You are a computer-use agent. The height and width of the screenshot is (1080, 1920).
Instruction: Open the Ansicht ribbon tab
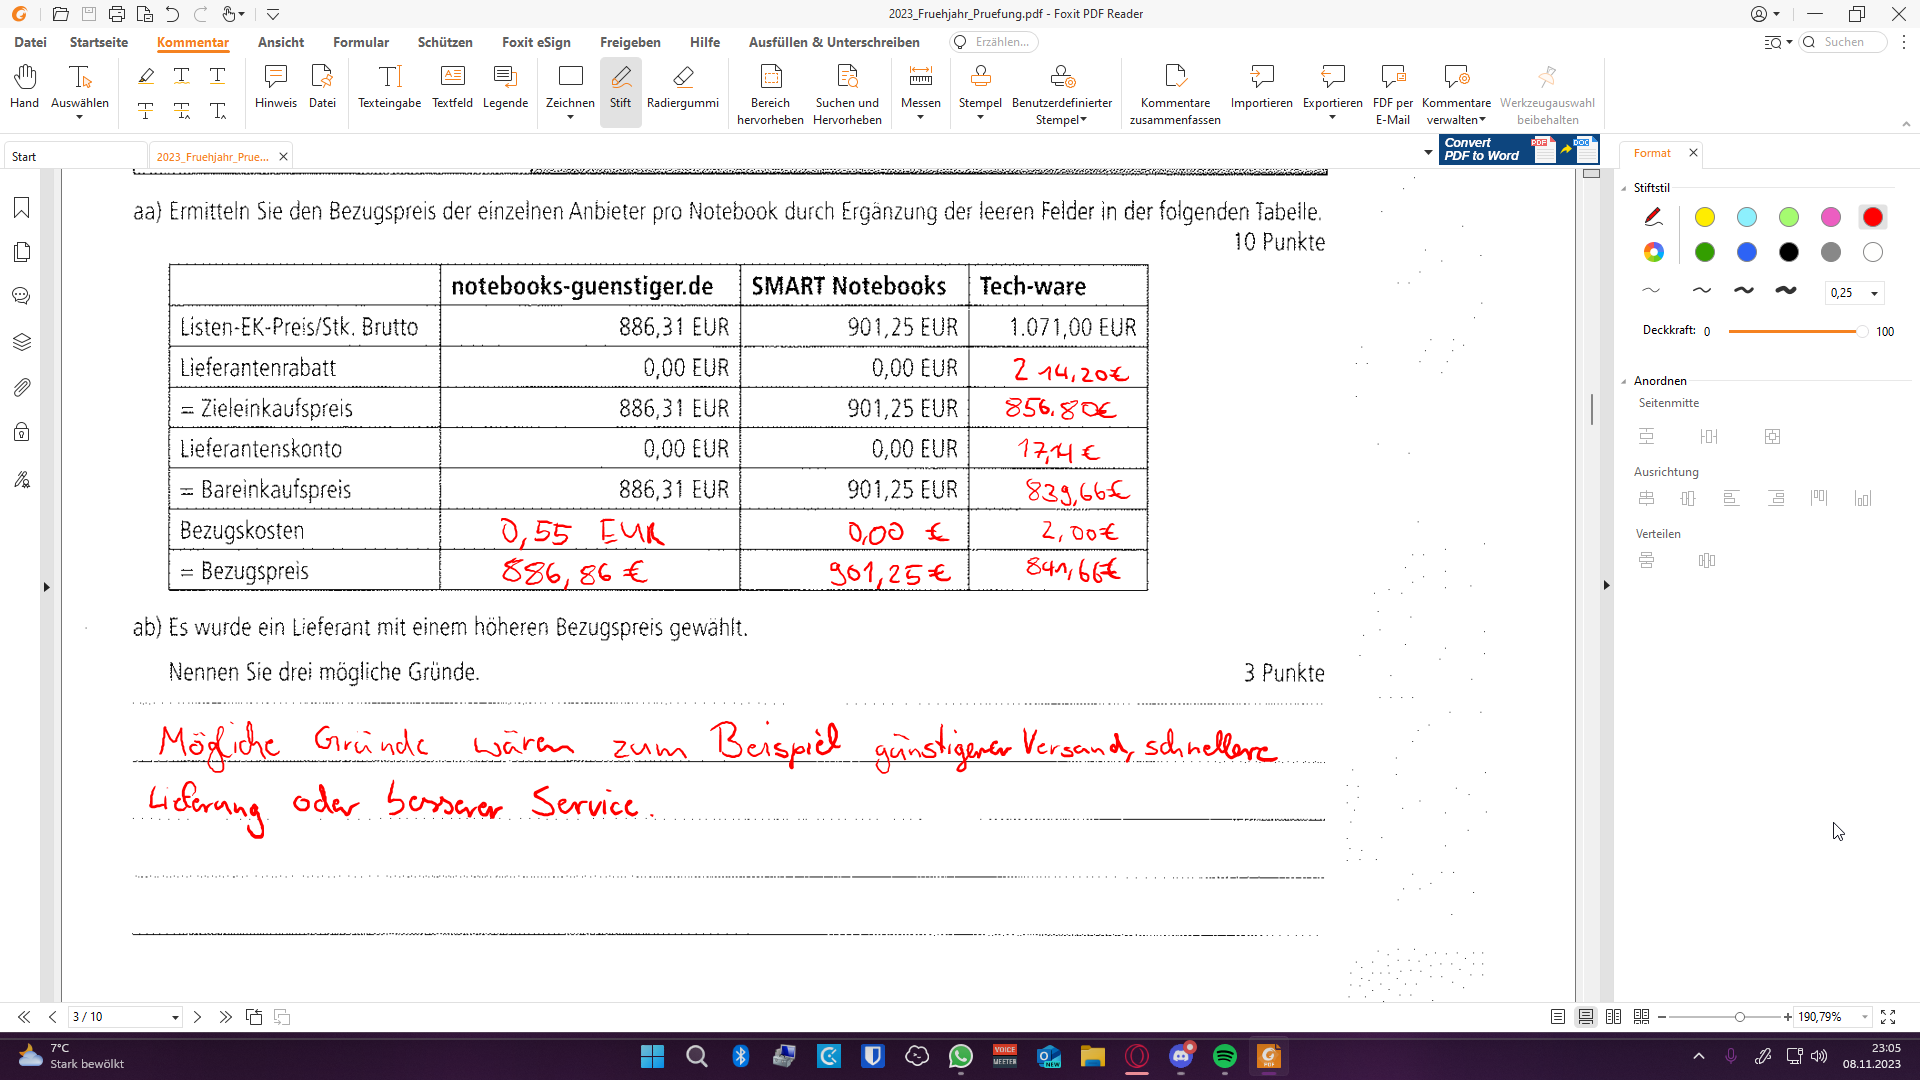pos(281,42)
